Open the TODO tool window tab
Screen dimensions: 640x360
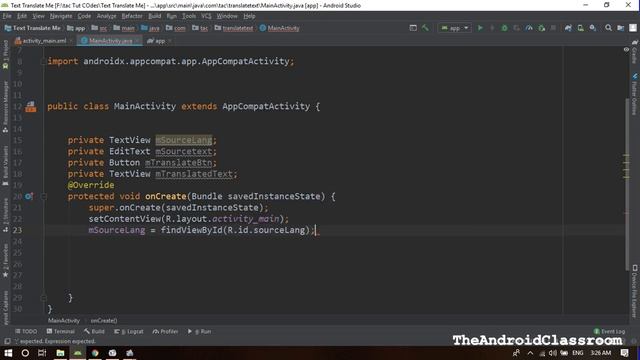pos(26,331)
